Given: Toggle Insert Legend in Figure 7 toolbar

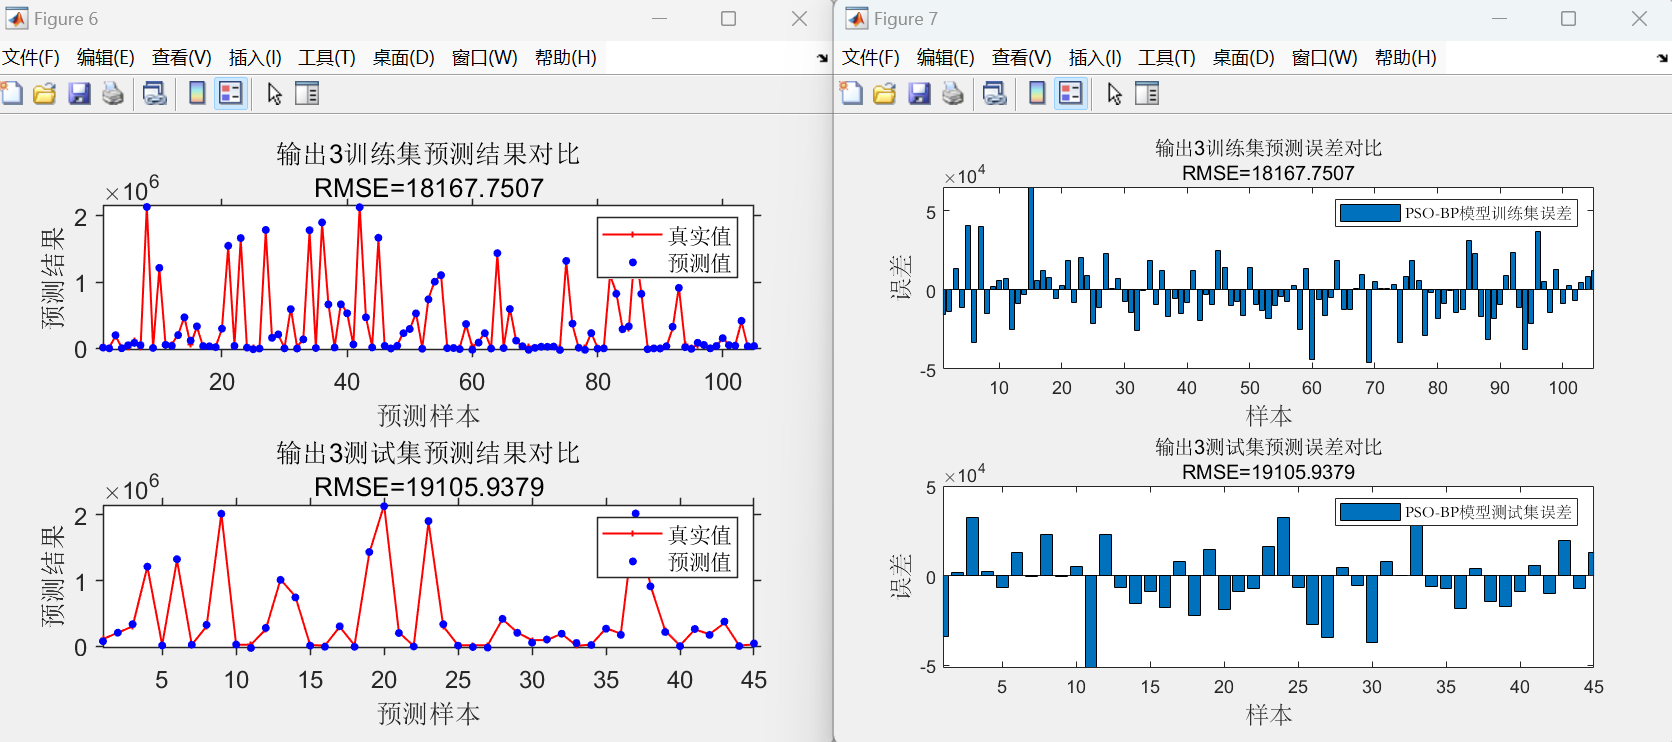Looking at the screenshot, I should click(1071, 94).
